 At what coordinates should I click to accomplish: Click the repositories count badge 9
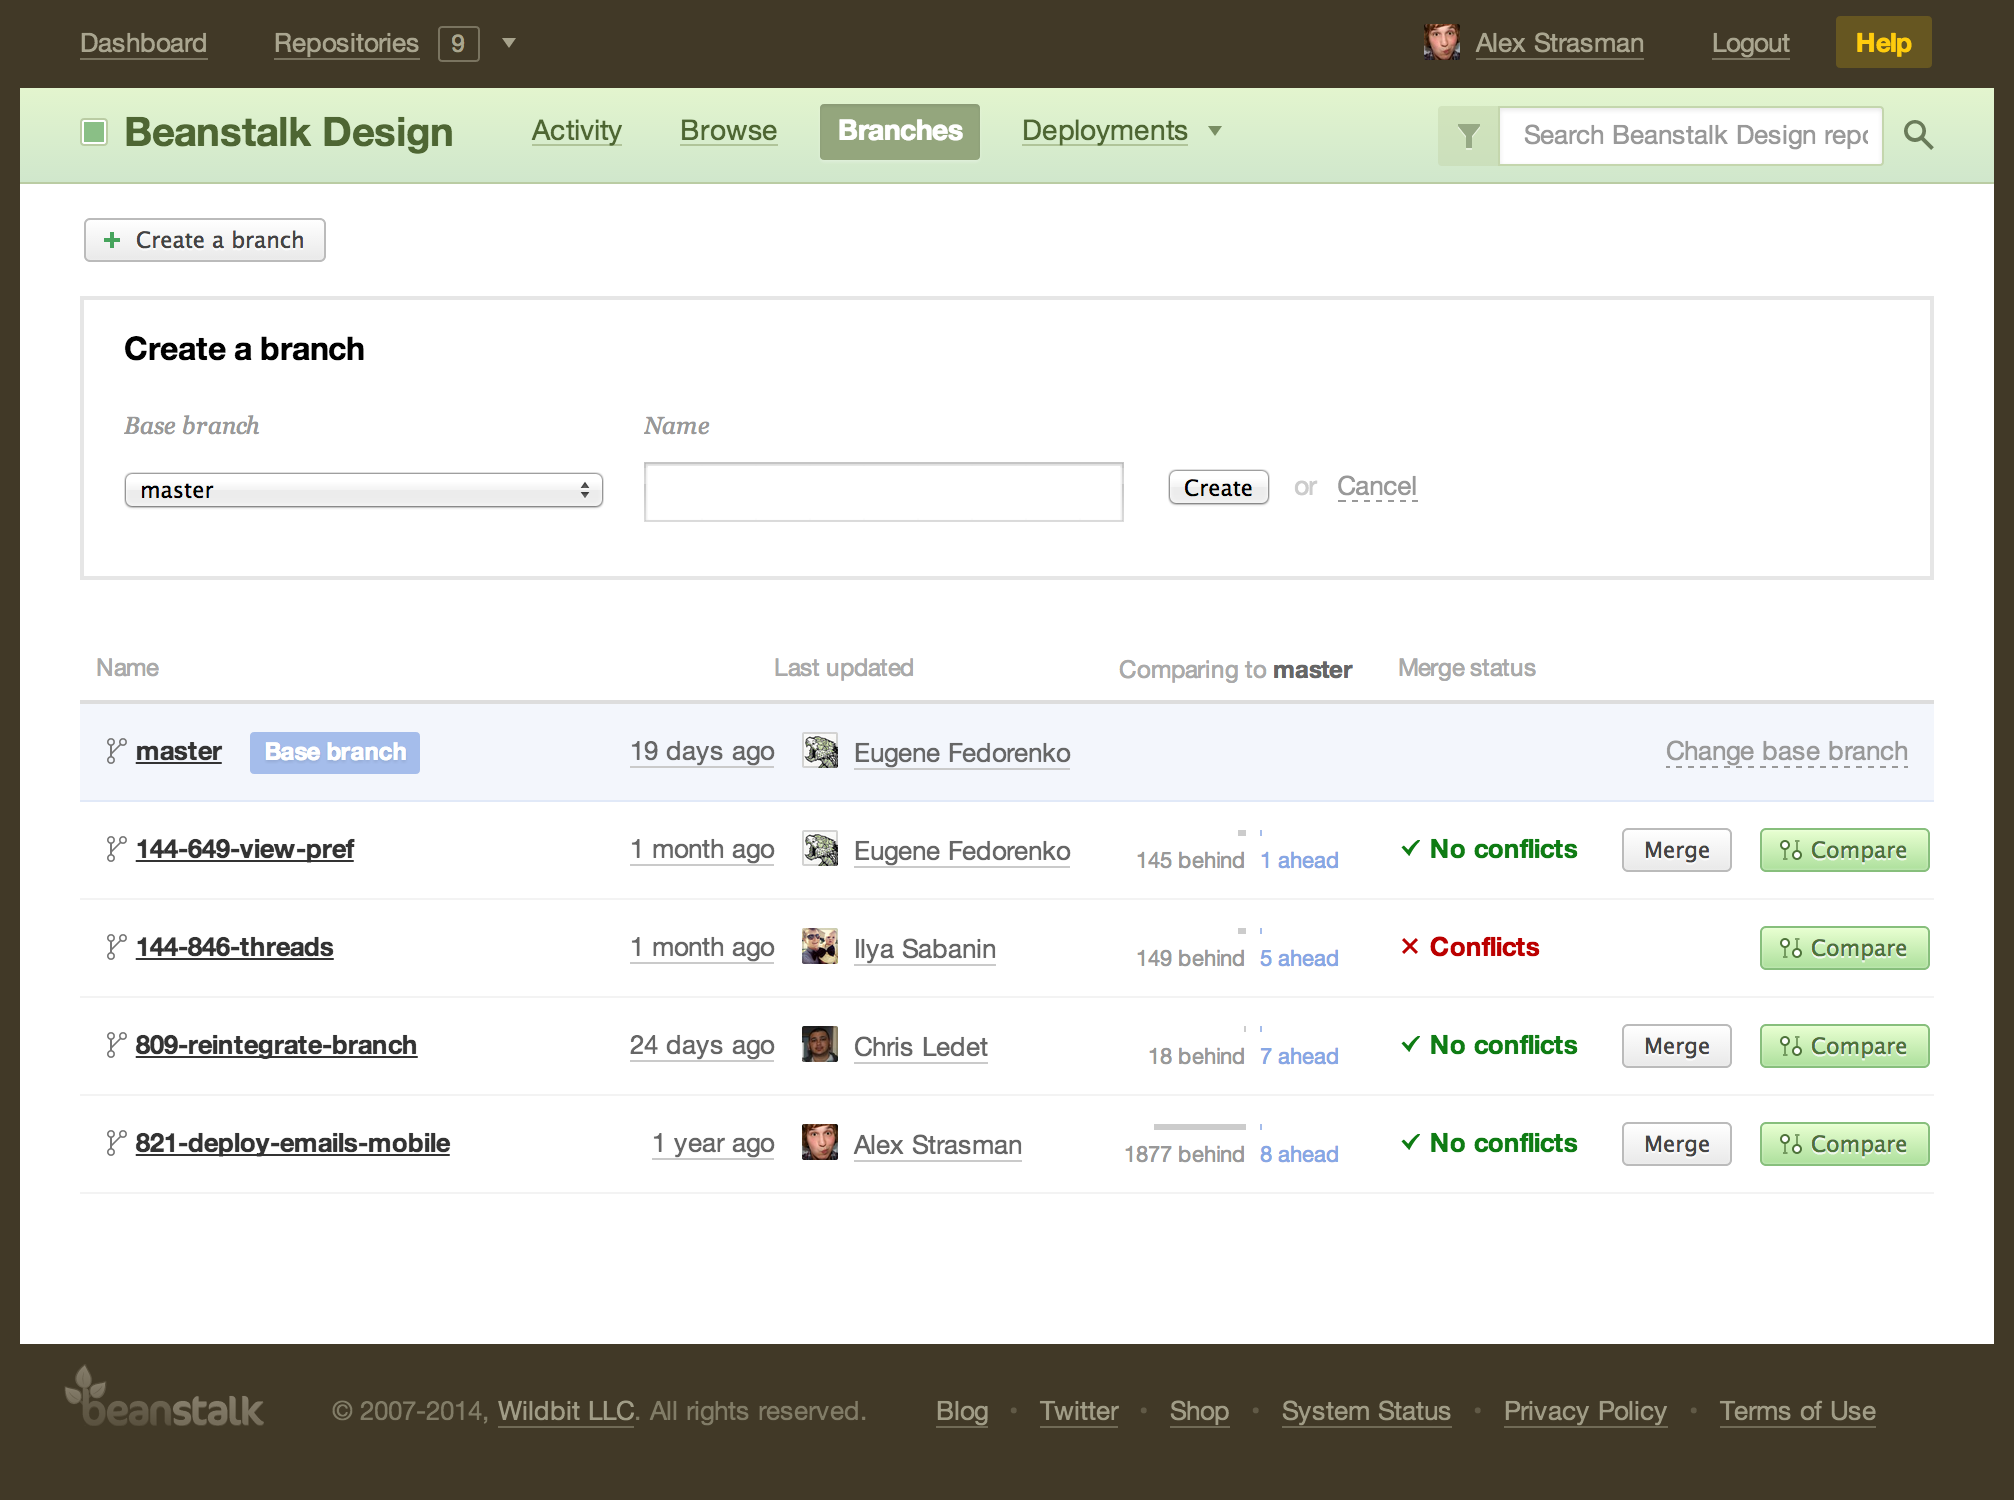click(x=458, y=43)
